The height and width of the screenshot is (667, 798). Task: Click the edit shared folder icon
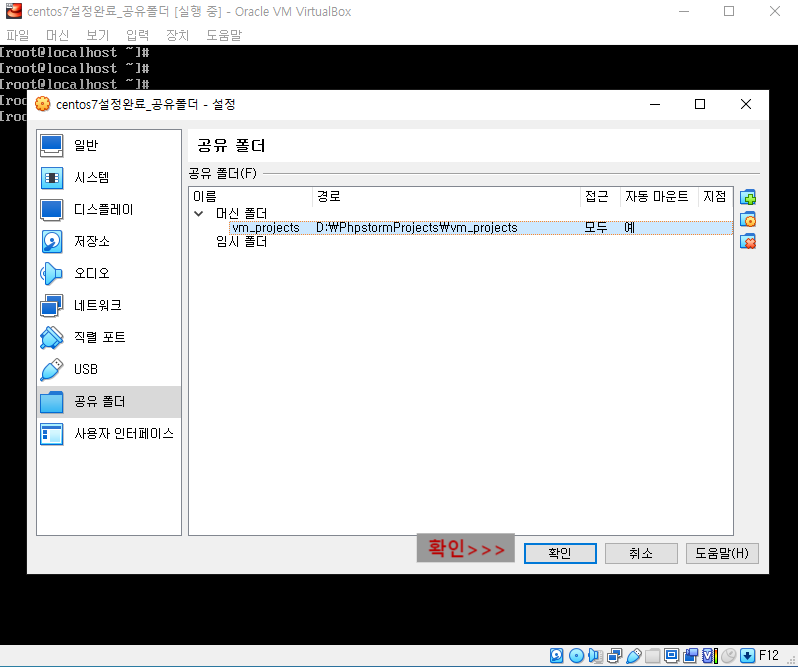tap(748, 219)
